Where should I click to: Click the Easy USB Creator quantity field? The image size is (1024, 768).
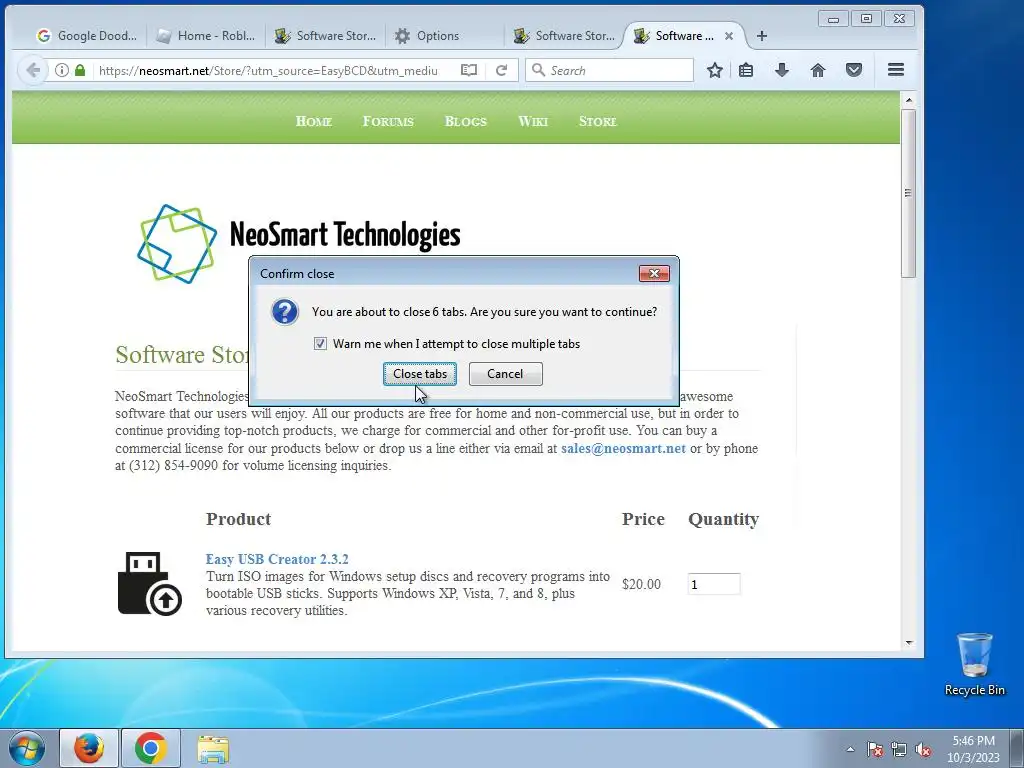(714, 584)
